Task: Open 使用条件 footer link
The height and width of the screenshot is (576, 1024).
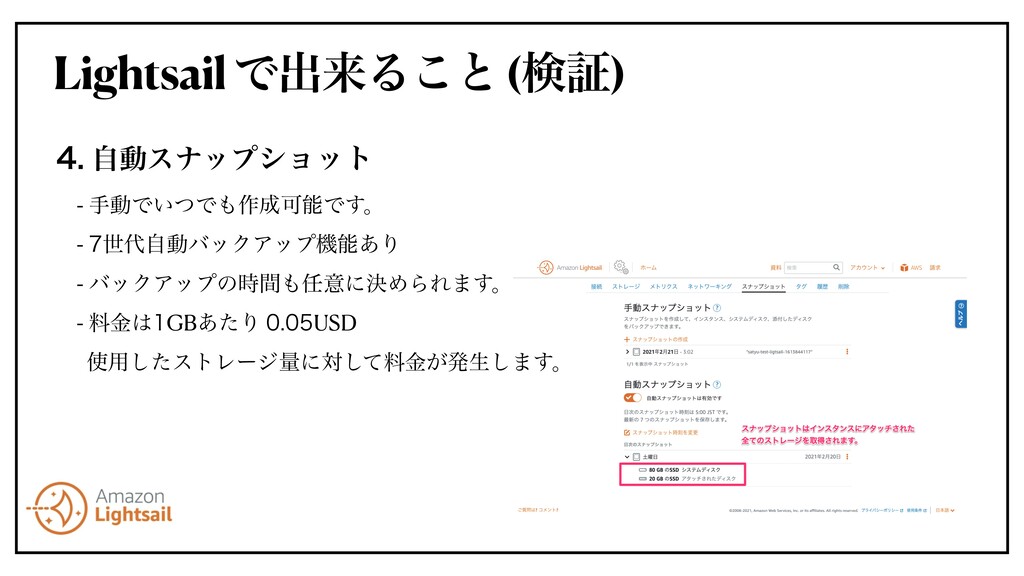Action: 916,511
